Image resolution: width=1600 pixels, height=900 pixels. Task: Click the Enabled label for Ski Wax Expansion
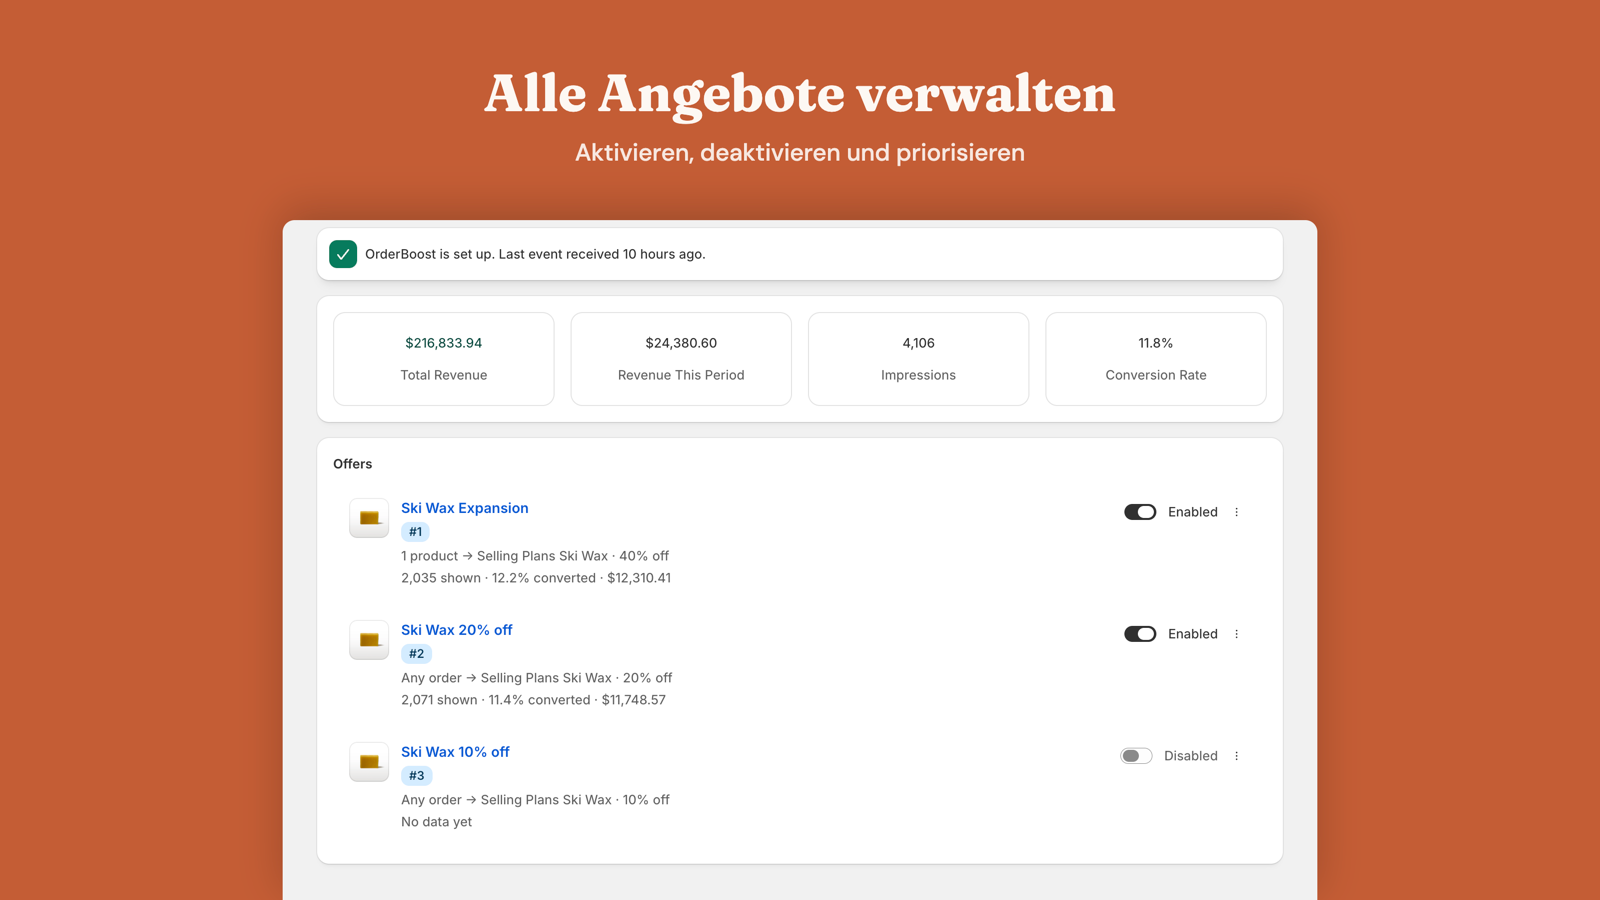[x=1193, y=512]
